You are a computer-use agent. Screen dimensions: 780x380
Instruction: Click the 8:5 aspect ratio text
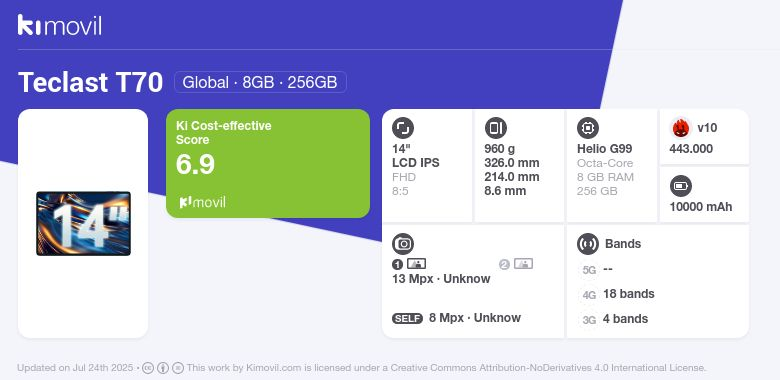(x=400, y=191)
